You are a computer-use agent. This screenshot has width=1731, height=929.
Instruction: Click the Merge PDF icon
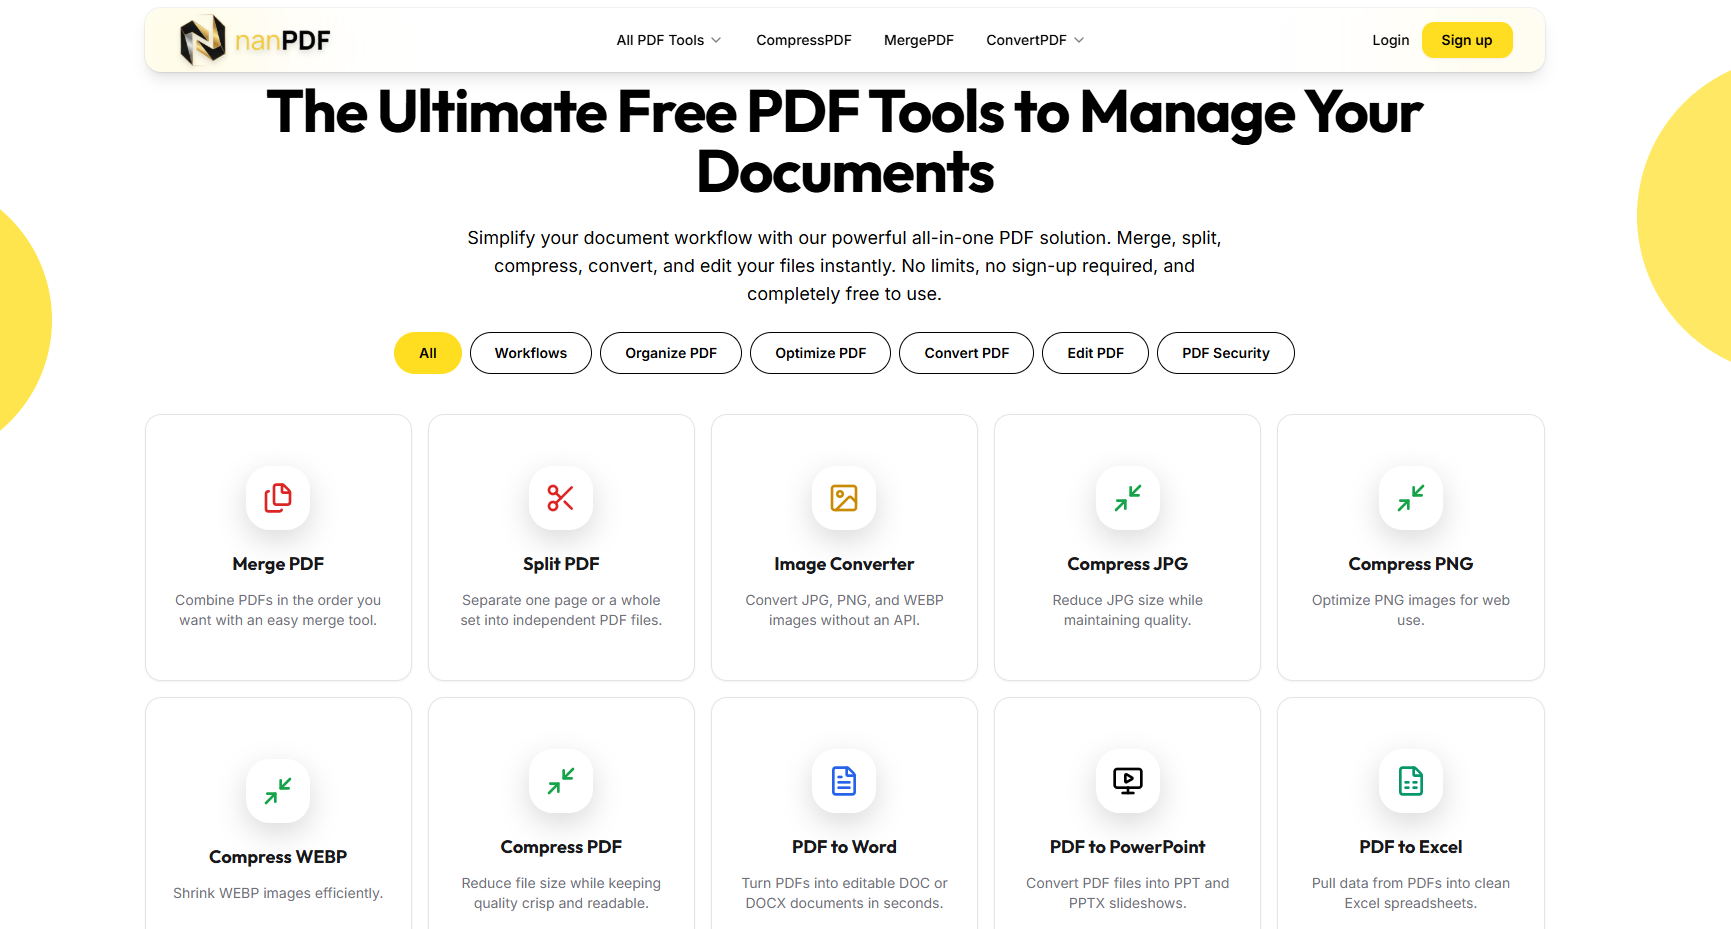(278, 498)
